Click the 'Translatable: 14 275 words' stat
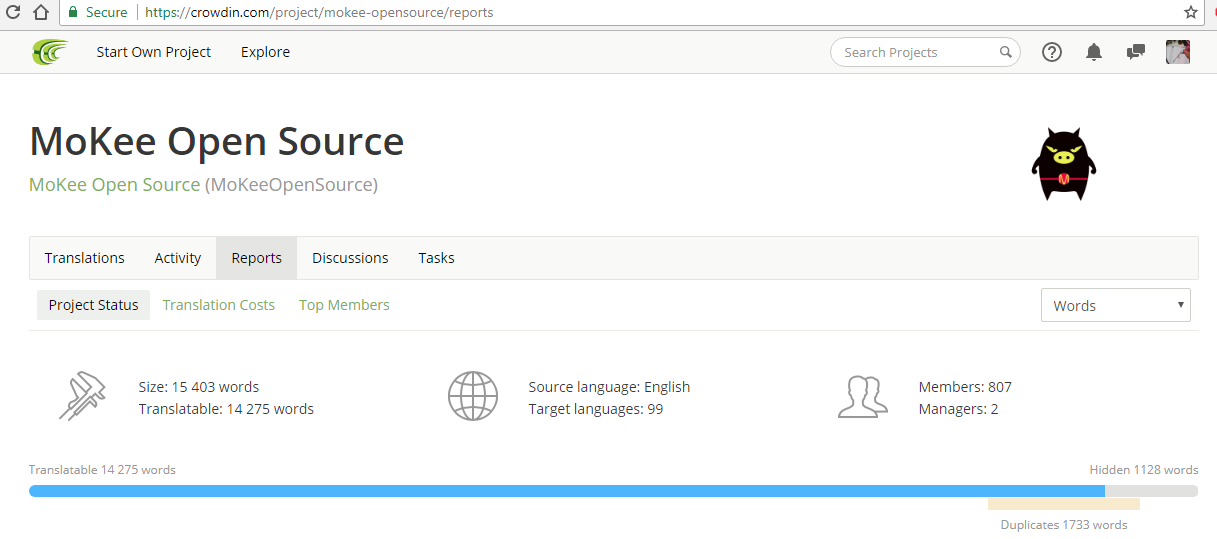The image size is (1217, 539). tap(226, 409)
